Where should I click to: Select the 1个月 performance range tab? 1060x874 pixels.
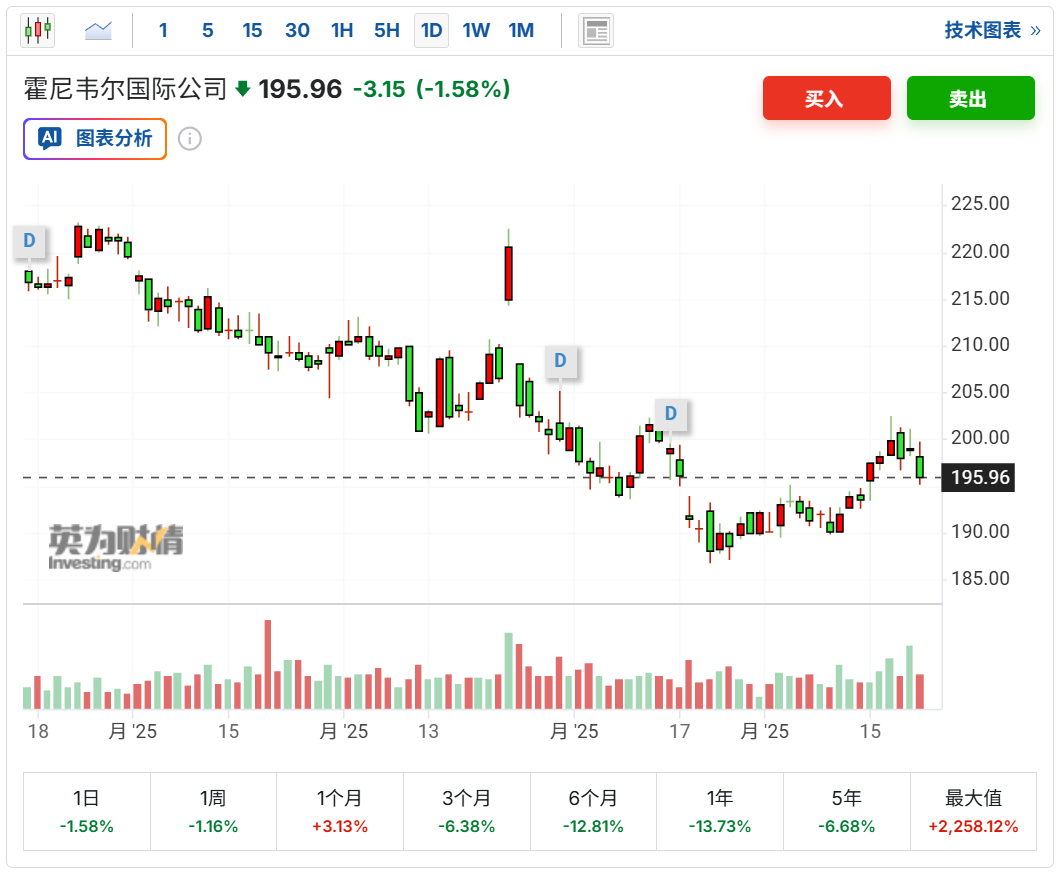click(340, 810)
